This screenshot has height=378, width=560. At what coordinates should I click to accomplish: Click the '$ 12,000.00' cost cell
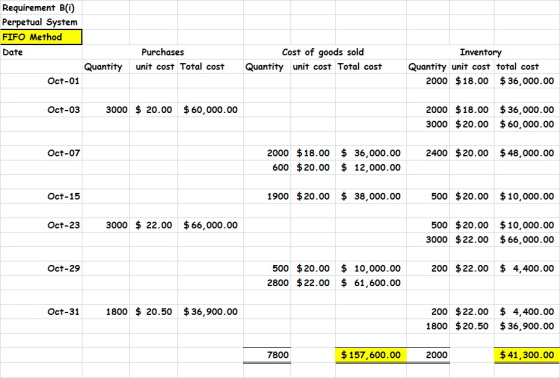(x=370, y=167)
